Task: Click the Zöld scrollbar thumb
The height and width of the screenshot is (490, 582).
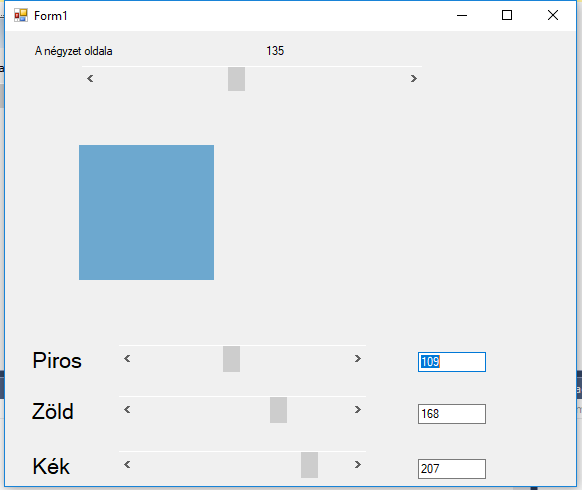Action: (278, 410)
